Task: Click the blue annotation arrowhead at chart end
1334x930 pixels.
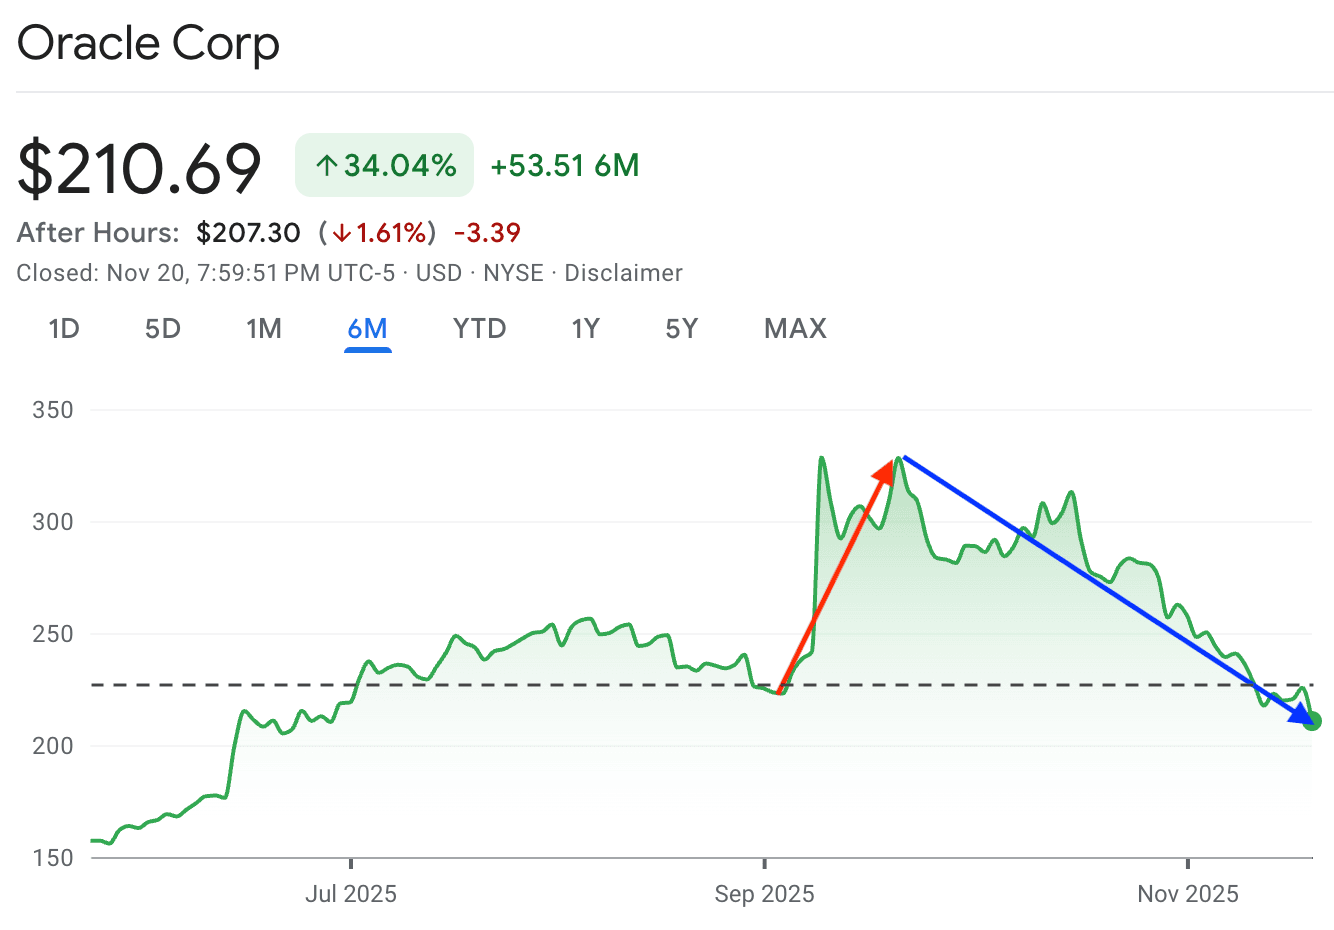Action: tap(1301, 714)
